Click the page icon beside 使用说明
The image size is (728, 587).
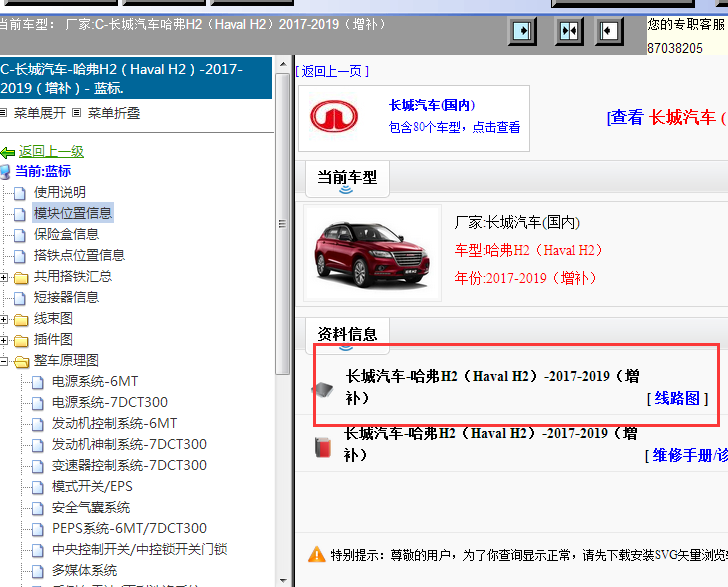pos(20,193)
